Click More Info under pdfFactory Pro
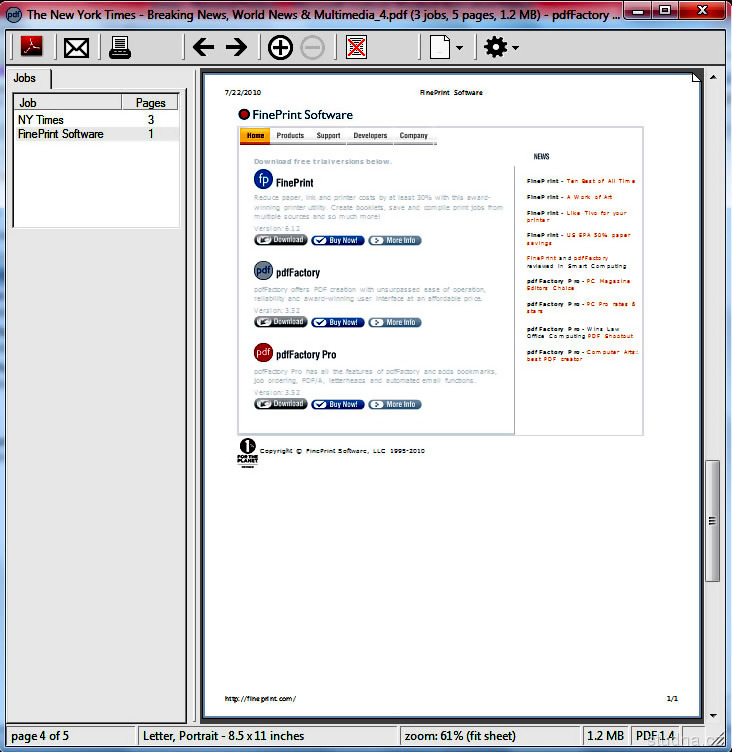The image size is (732, 752). tap(395, 404)
